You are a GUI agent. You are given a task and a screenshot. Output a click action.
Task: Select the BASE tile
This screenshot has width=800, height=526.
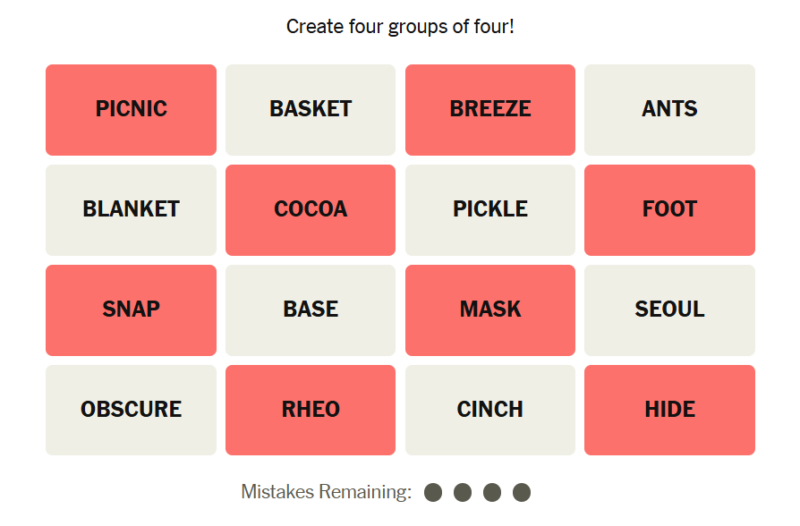tap(310, 310)
